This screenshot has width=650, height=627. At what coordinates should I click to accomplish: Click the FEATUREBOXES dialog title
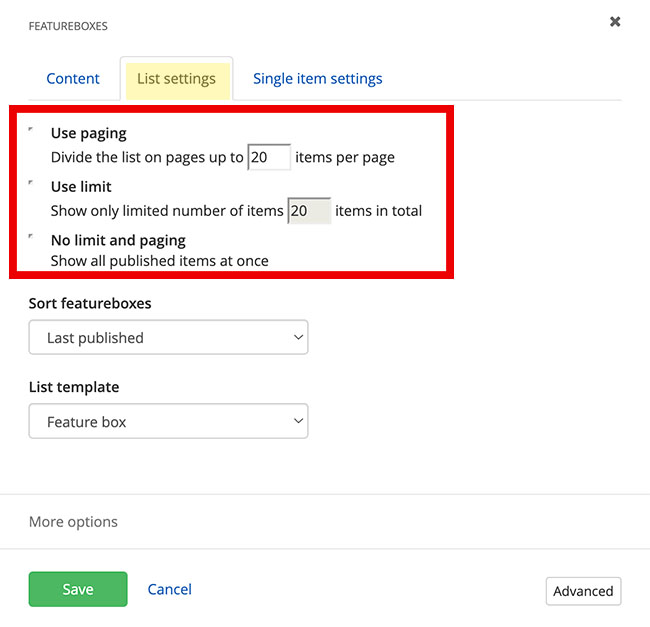(x=68, y=26)
